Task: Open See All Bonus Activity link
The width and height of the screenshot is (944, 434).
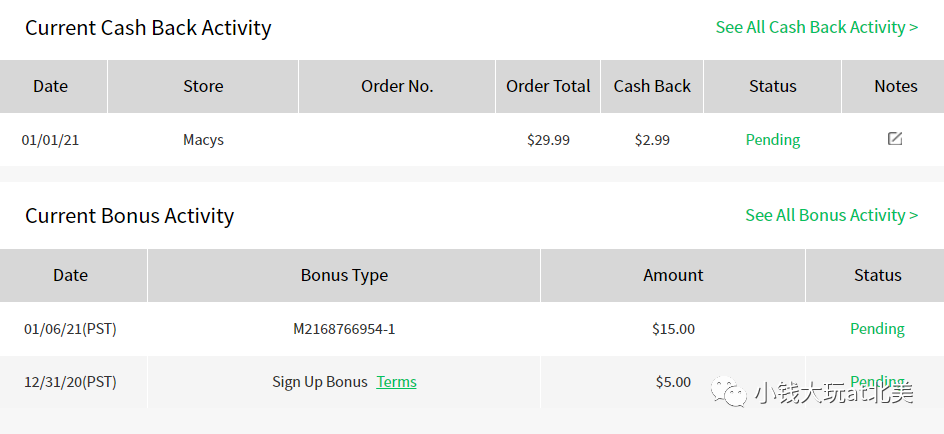Action: (x=831, y=215)
